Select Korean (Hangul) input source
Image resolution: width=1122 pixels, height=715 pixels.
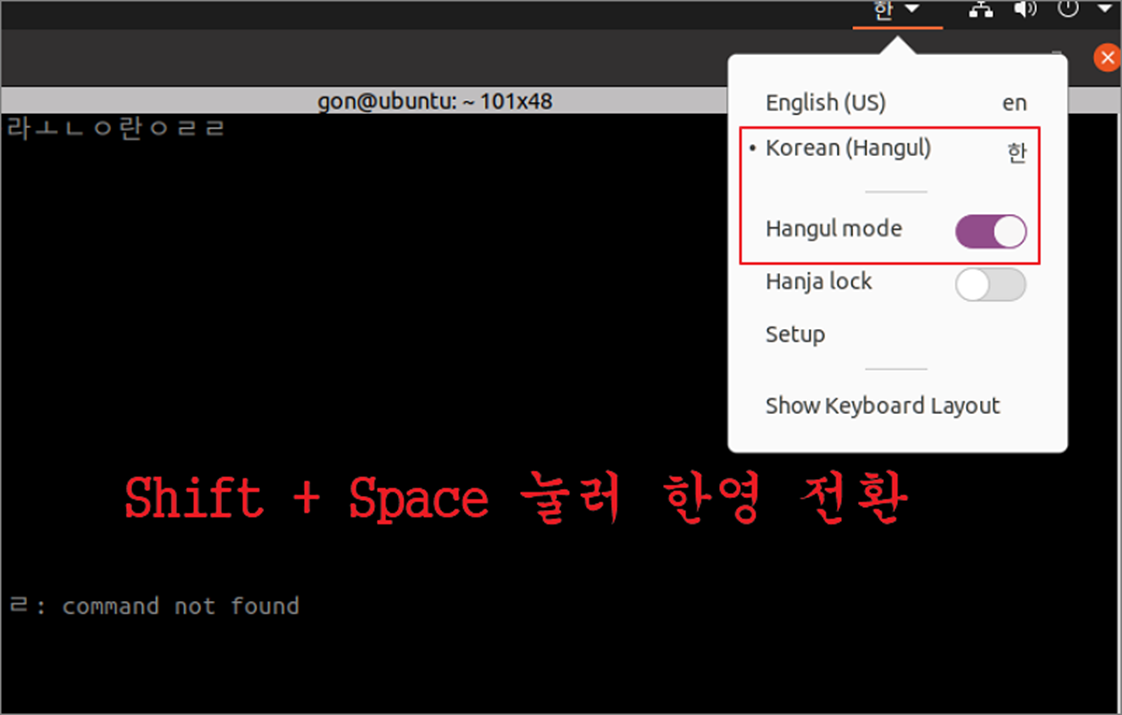tap(897, 149)
